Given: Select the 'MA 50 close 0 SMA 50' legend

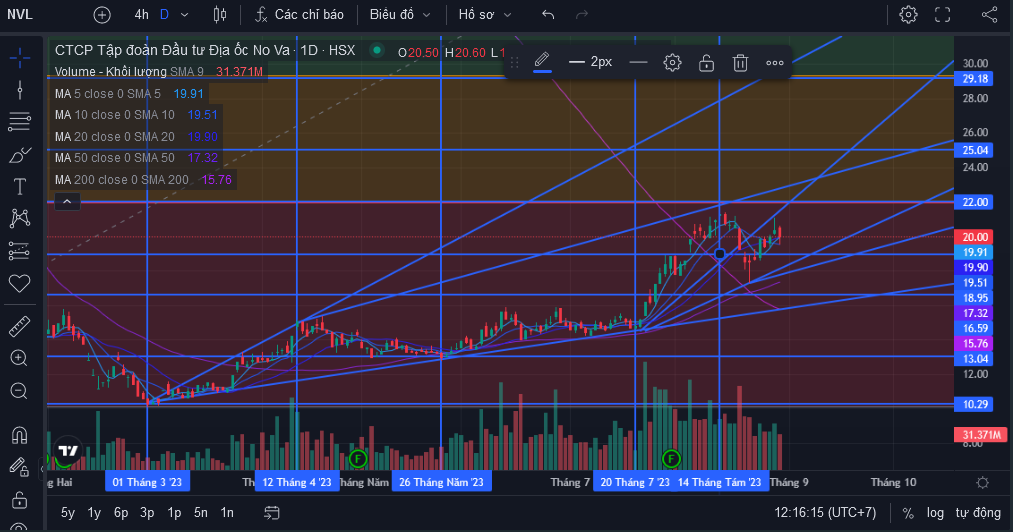Looking at the screenshot, I should 114,158.
